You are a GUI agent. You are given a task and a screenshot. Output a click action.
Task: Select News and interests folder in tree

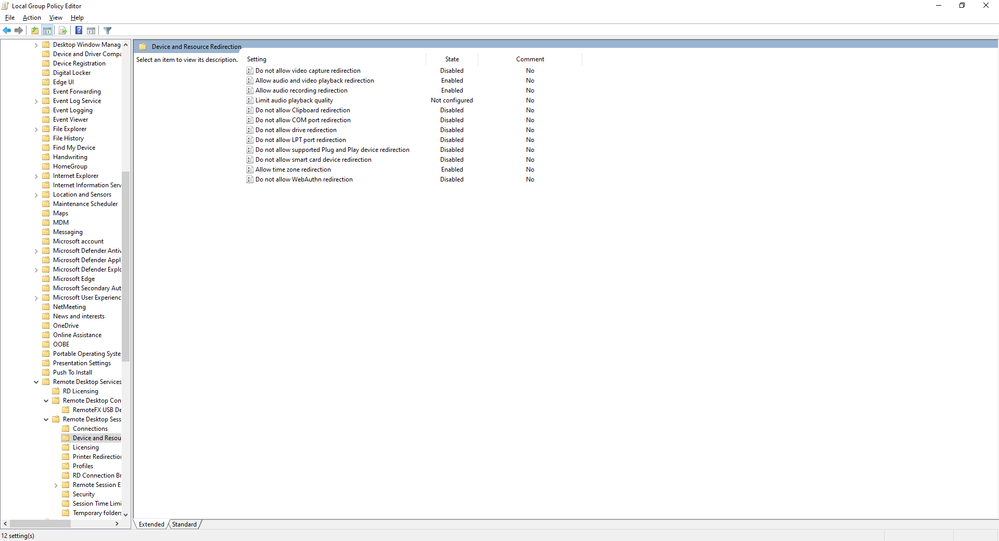pyautogui.click(x=78, y=316)
